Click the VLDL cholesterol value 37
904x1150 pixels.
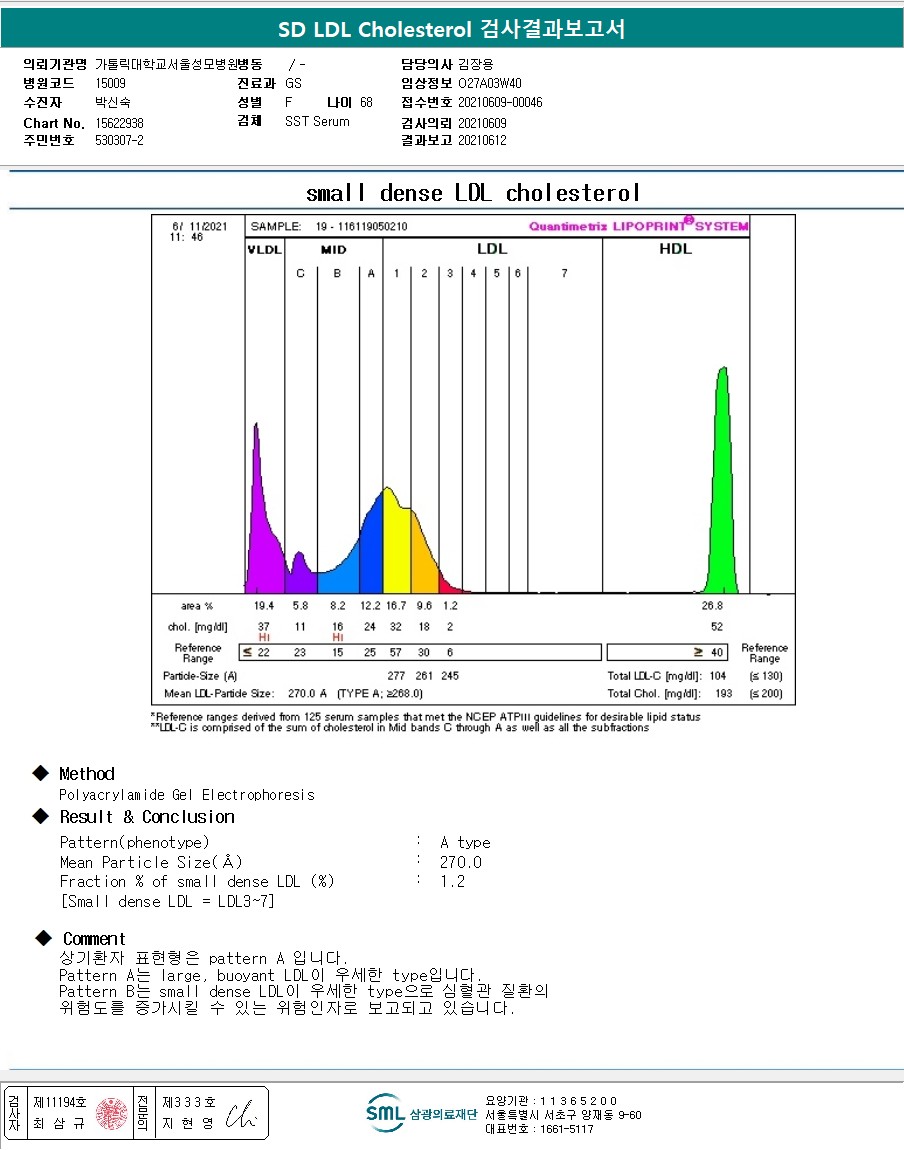pyautogui.click(x=264, y=626)
